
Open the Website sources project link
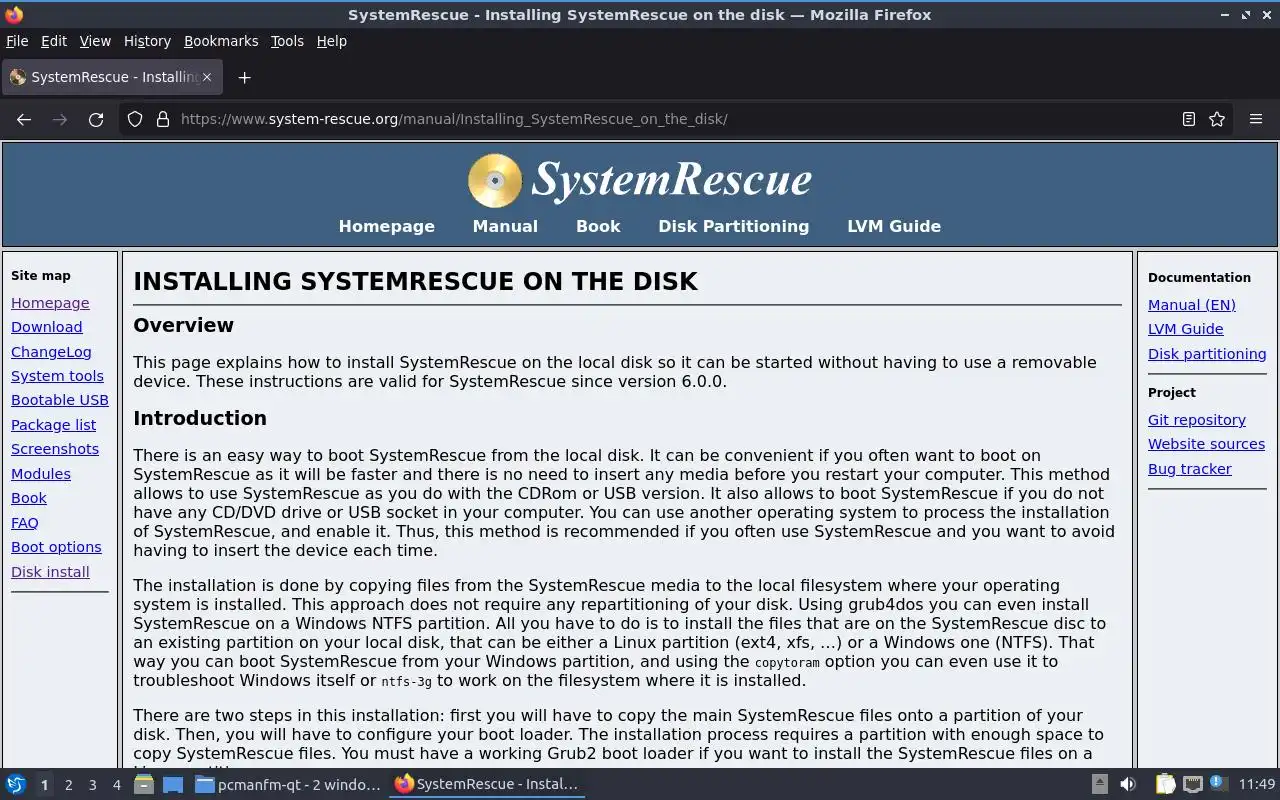point(1206,444)
